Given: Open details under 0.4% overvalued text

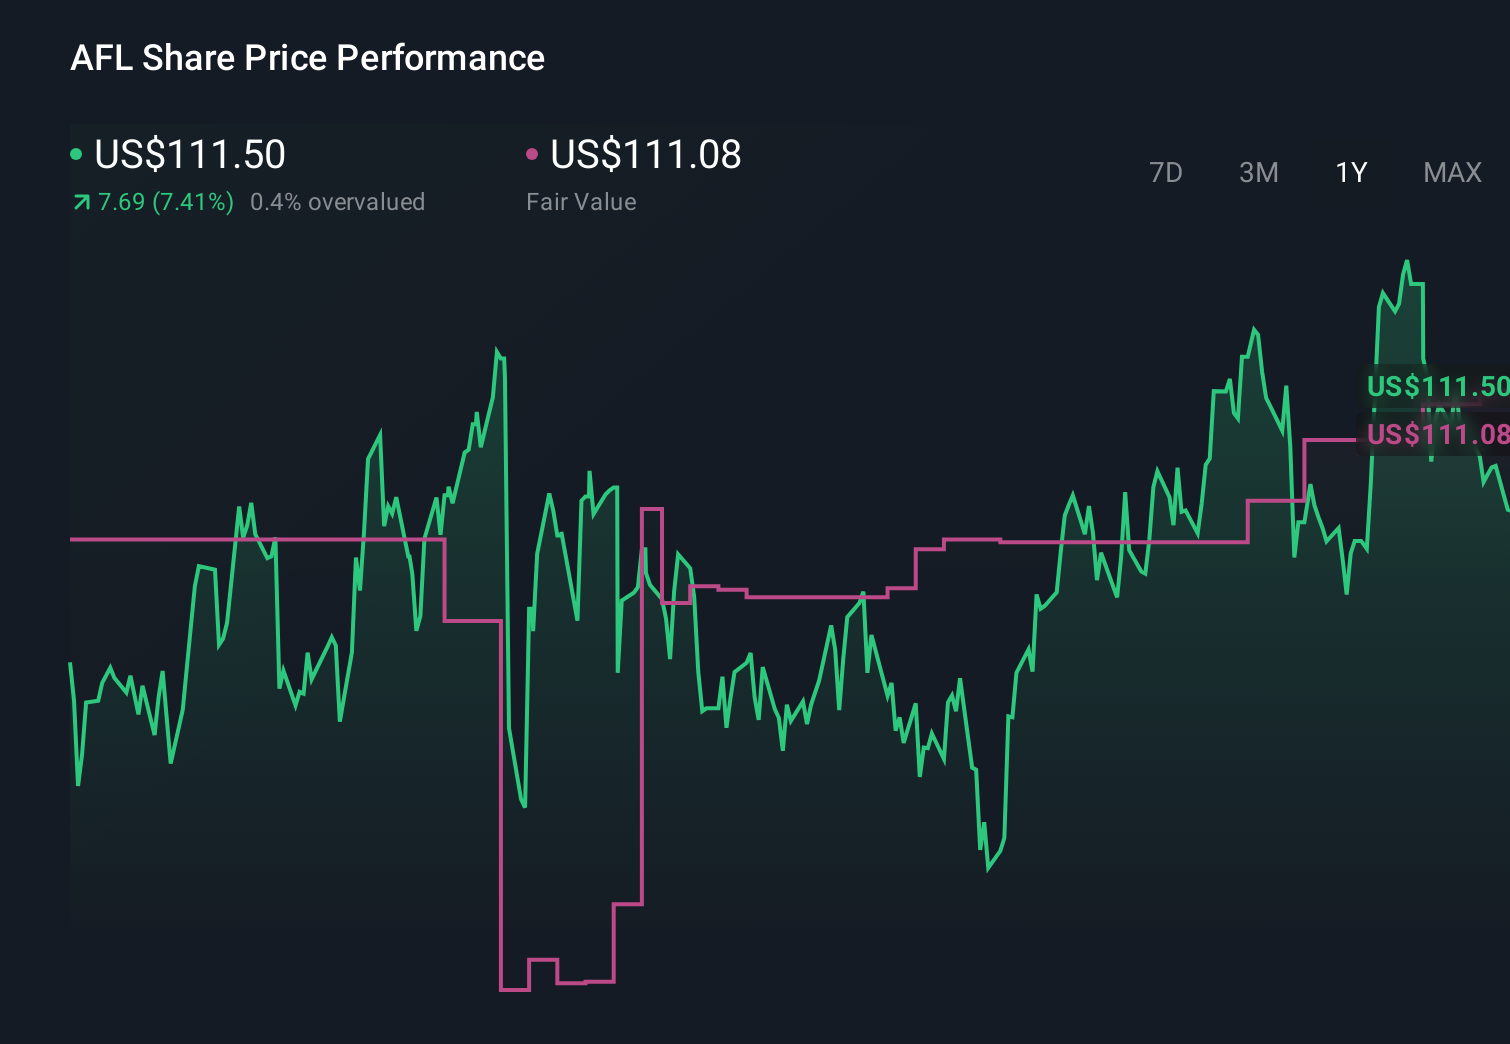Looking at the screenshot, I should (x=339, y=201).
